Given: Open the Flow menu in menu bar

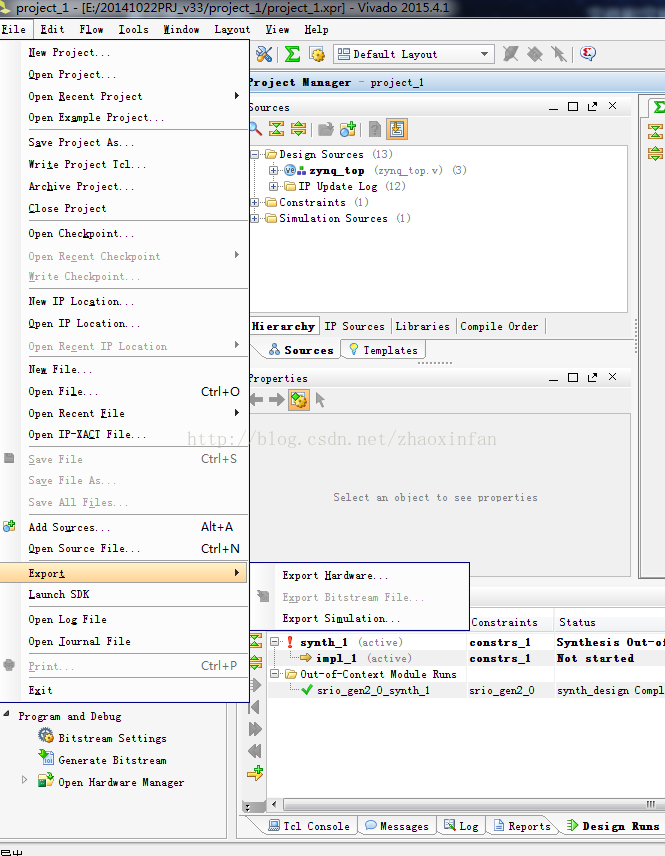Looking at the screenshot, I should (91, 29).
